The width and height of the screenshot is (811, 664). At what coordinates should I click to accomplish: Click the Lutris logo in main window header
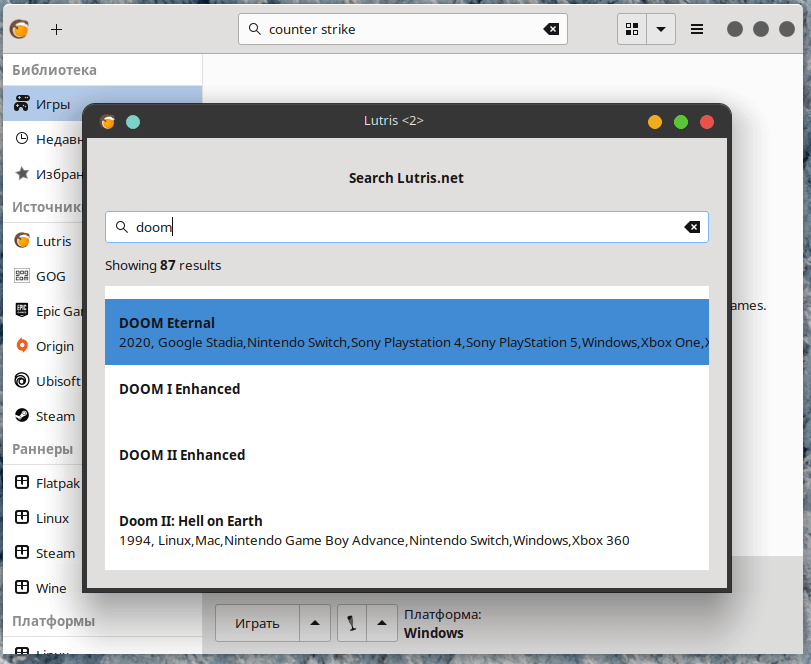(20, 29)
